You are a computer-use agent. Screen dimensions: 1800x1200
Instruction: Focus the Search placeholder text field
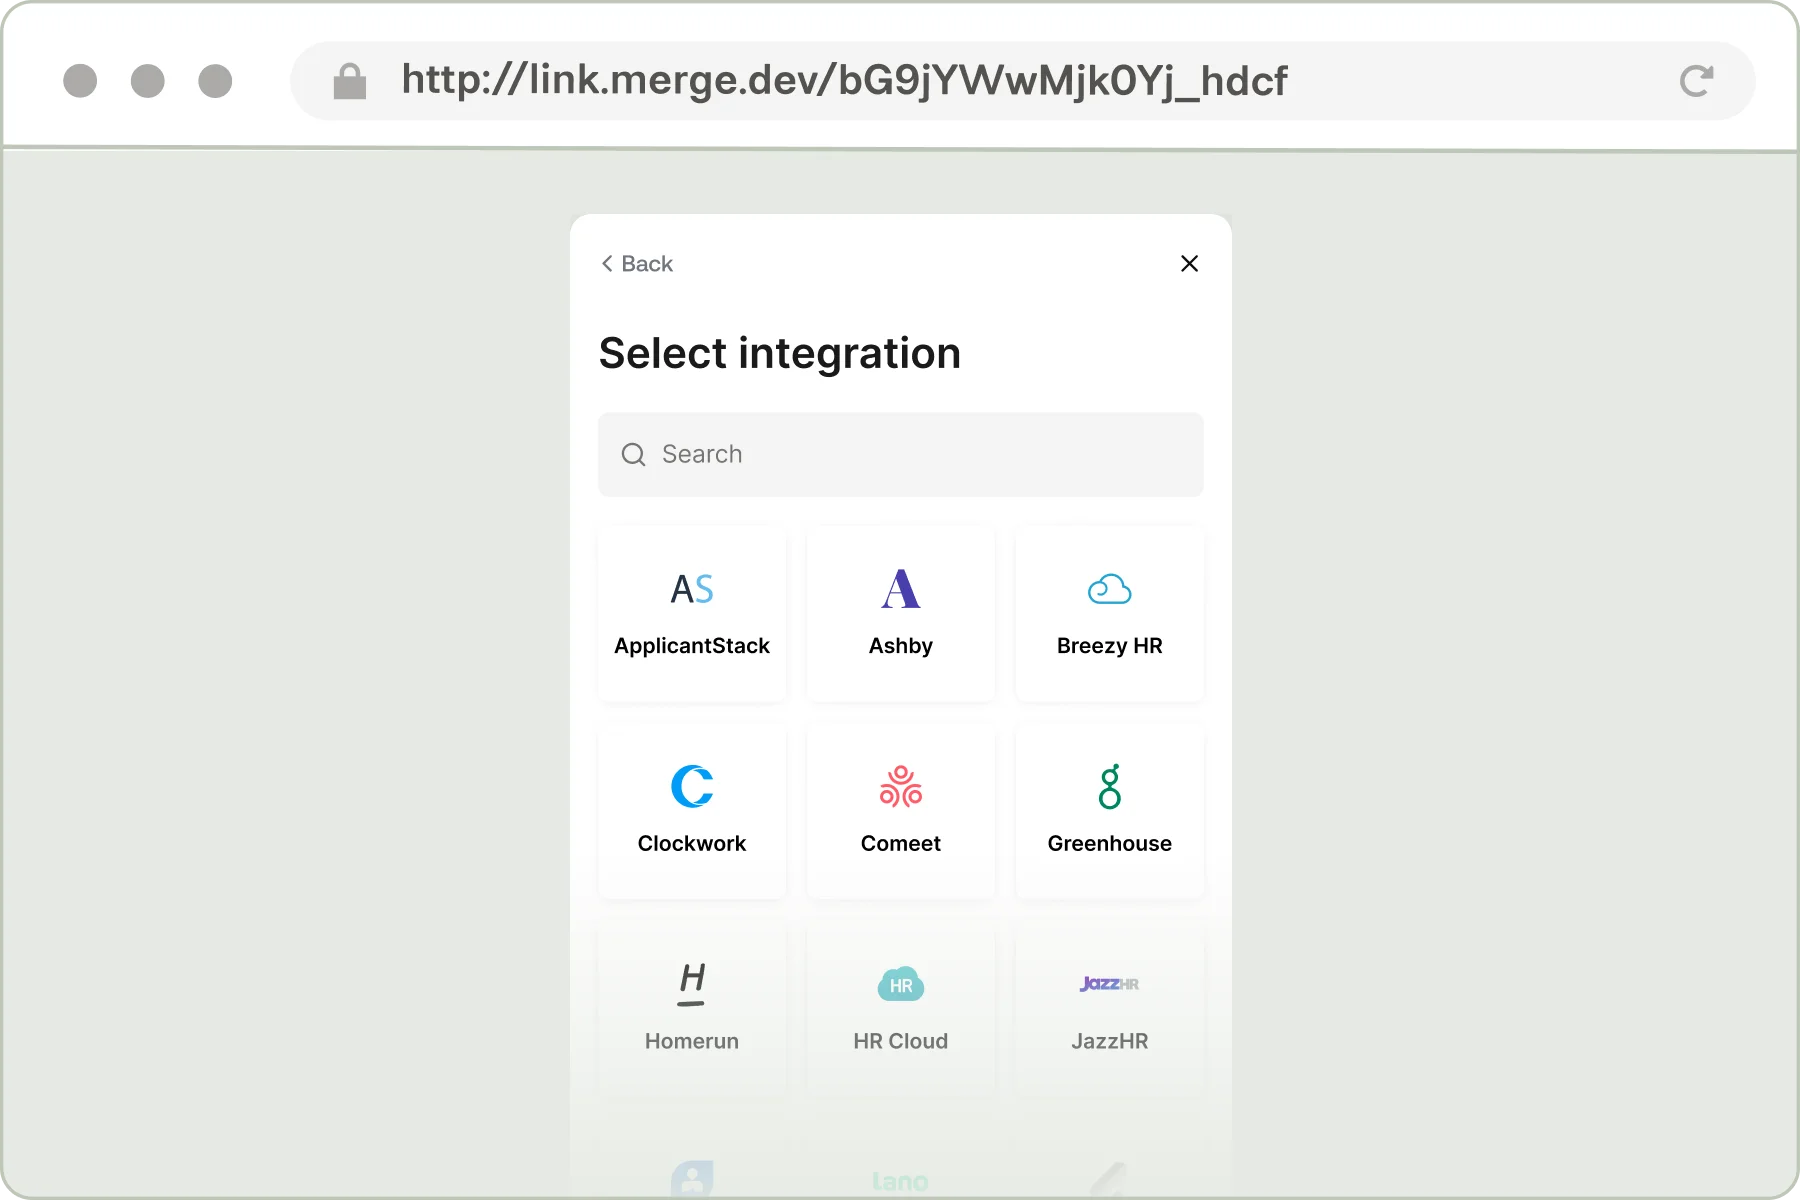click(901, 455)
